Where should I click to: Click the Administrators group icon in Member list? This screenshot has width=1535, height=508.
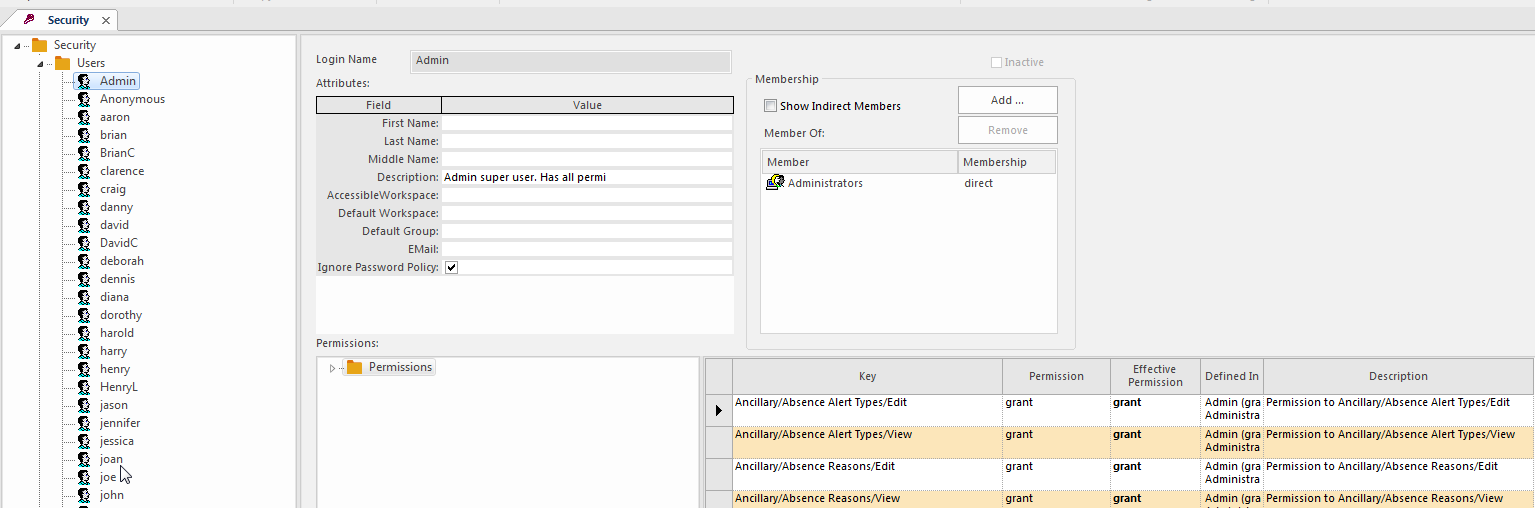tap(775, 183)
